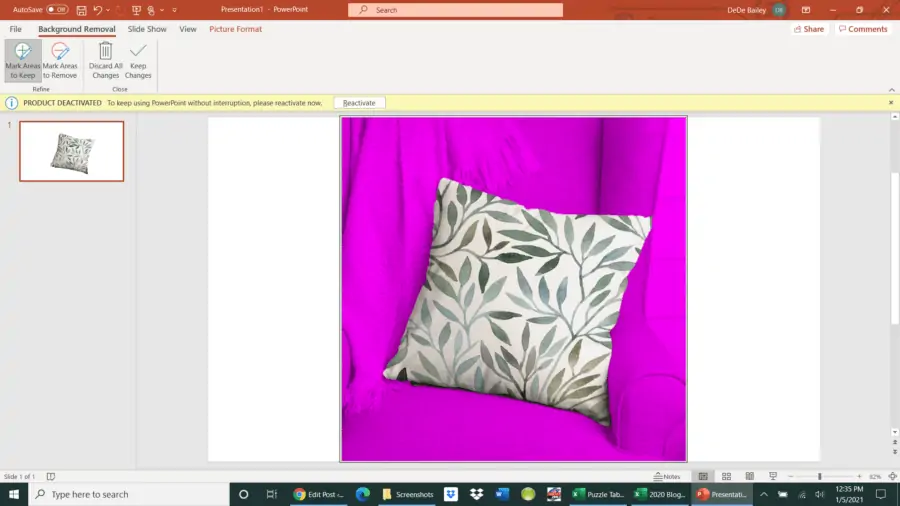Switch to Slide Sorter view
Viewport: 900px width, 506px height.
click(726, 476)
